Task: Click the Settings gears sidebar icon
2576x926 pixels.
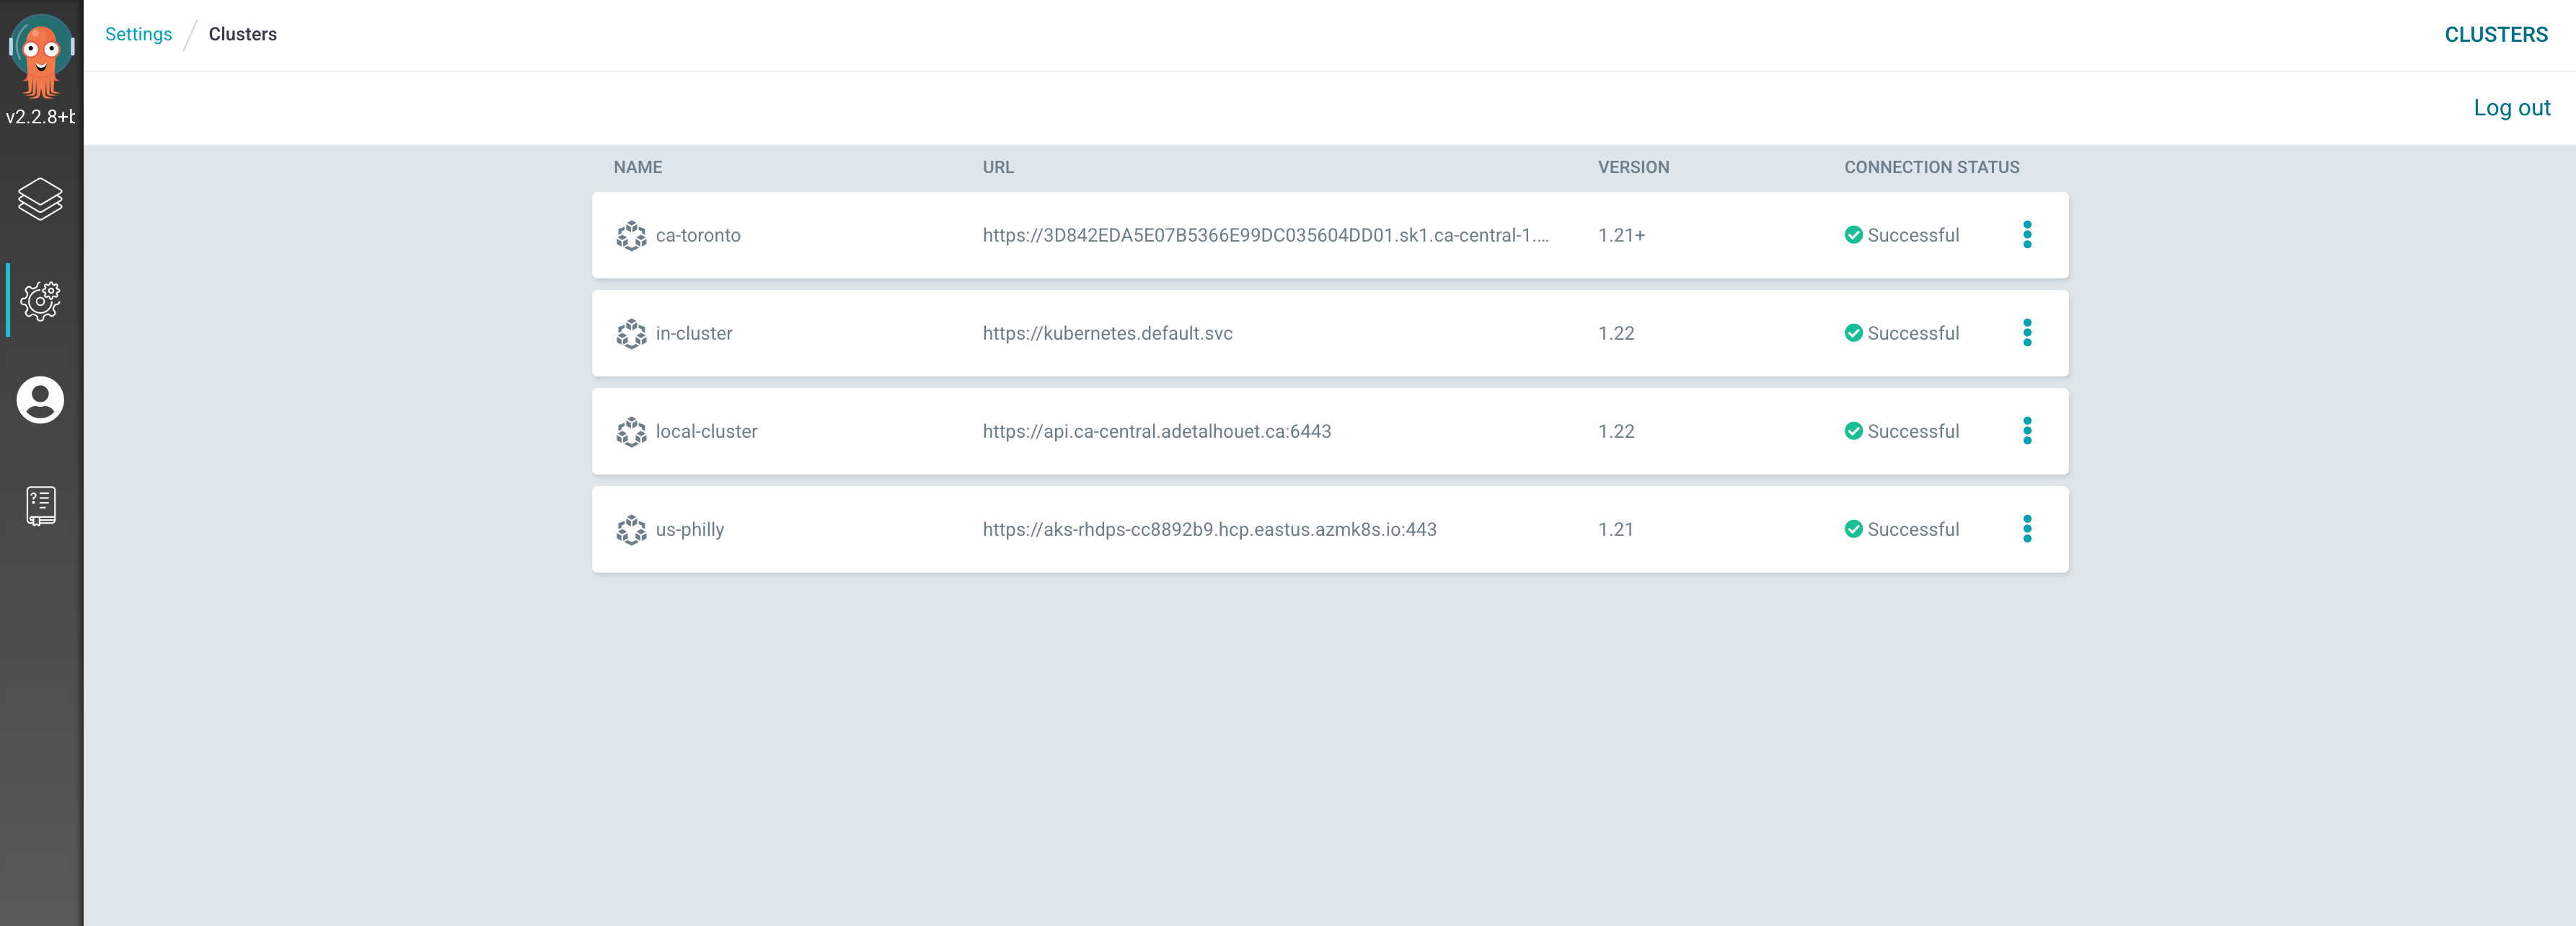Action: point(40,300)
